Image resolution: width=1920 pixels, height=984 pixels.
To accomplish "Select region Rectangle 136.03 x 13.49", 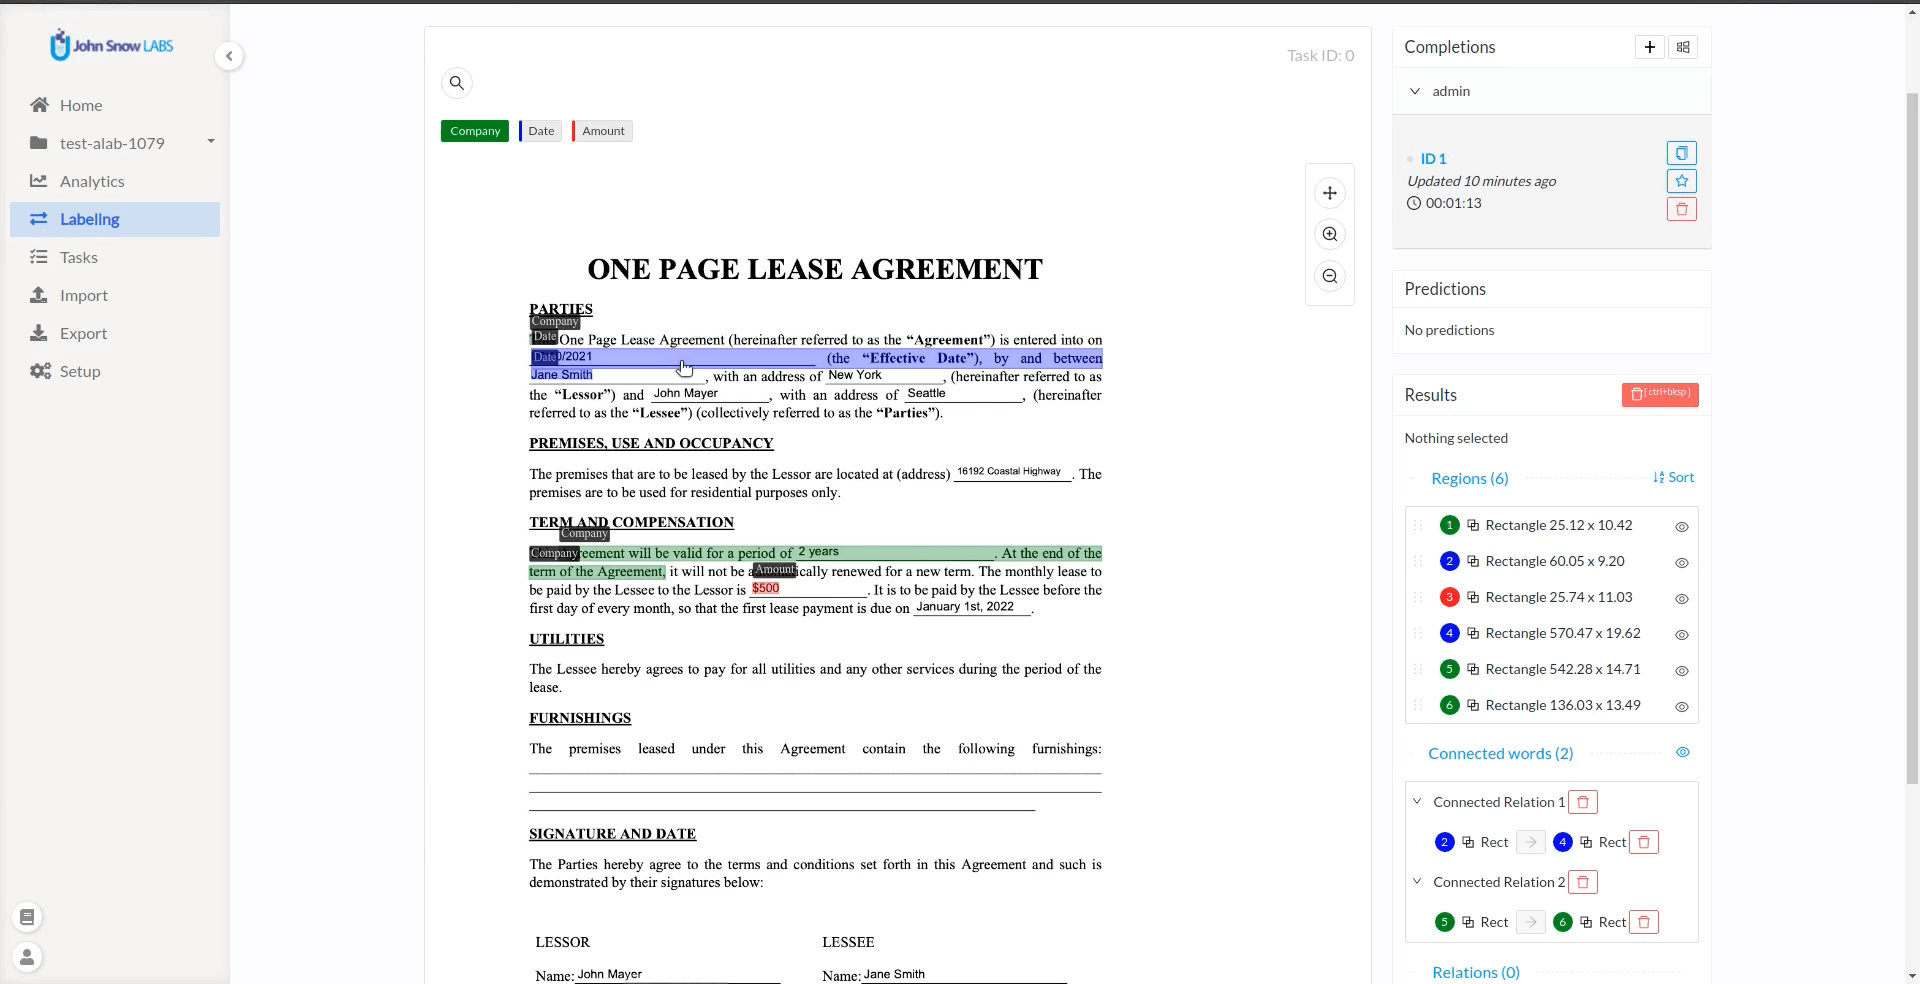I will pyautogui.click(x=1551, y=705).
